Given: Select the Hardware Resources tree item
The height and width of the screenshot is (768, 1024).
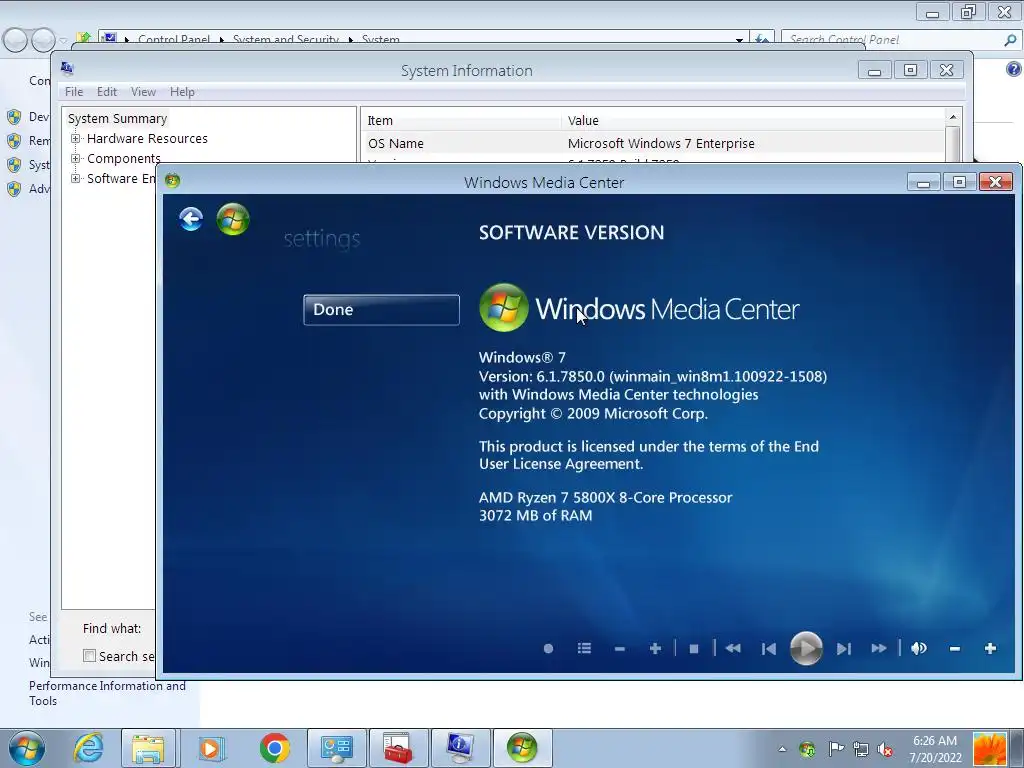Looking at the screenshot, I should pos(147,138).
